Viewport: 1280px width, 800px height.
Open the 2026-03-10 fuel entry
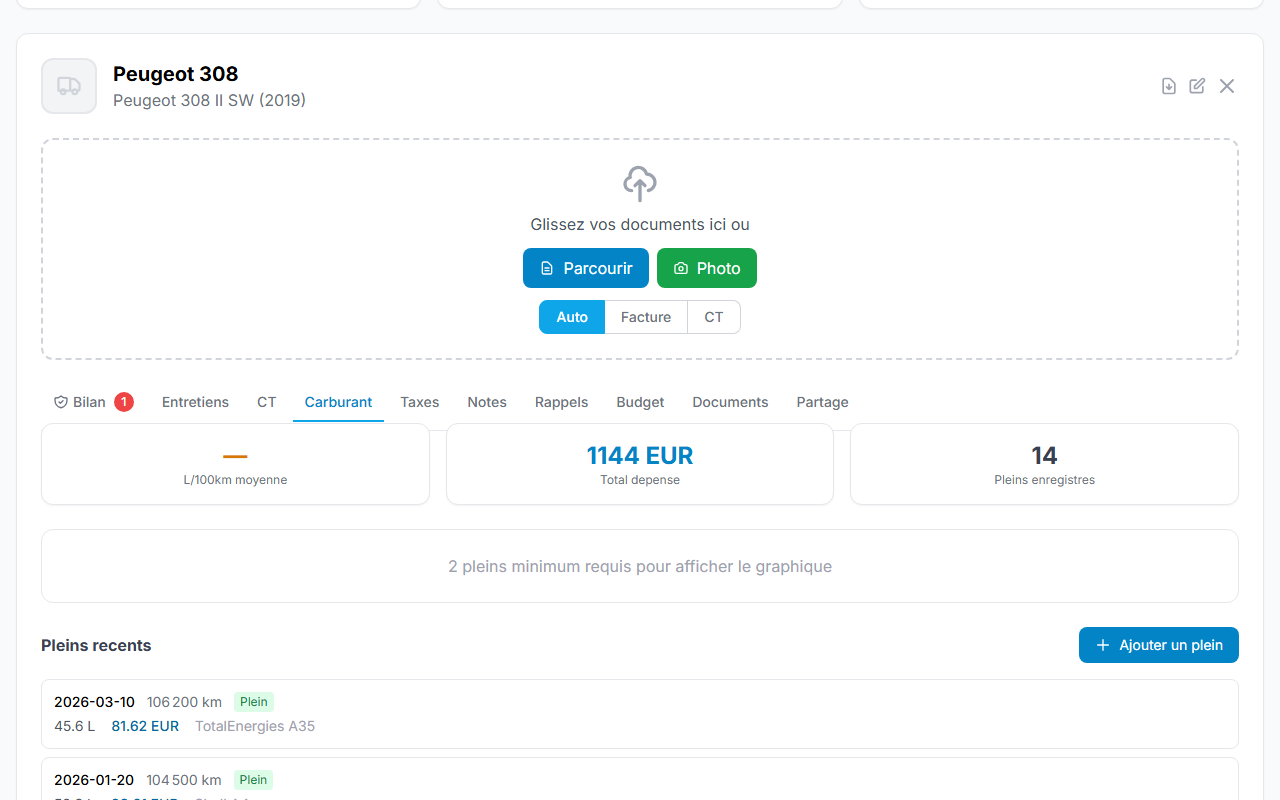(x=640, y=714)
